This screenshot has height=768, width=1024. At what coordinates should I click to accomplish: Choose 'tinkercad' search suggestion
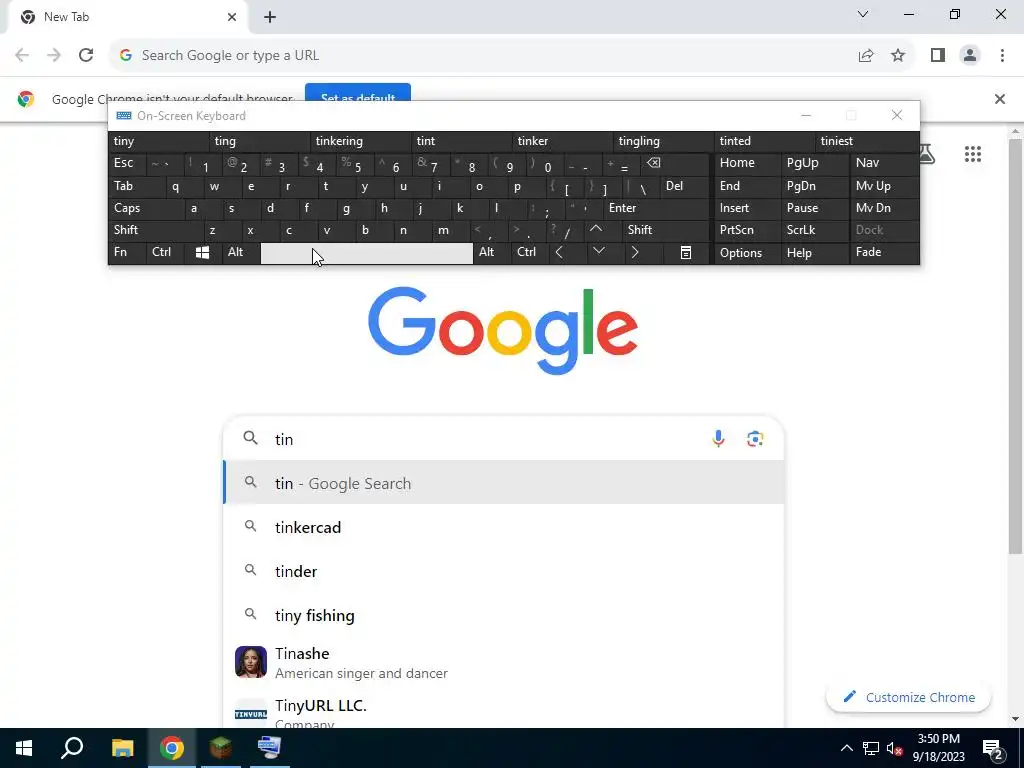[504, 528]
